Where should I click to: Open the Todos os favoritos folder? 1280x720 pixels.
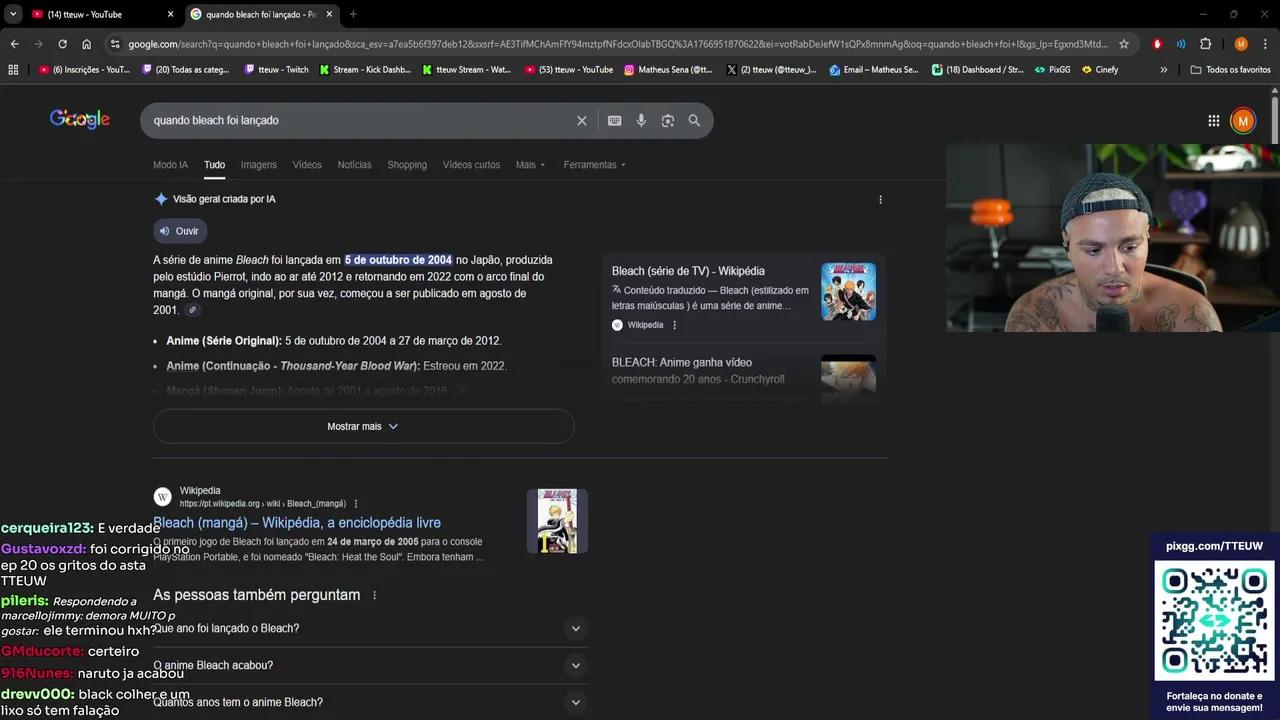[x=1230, y=70]
